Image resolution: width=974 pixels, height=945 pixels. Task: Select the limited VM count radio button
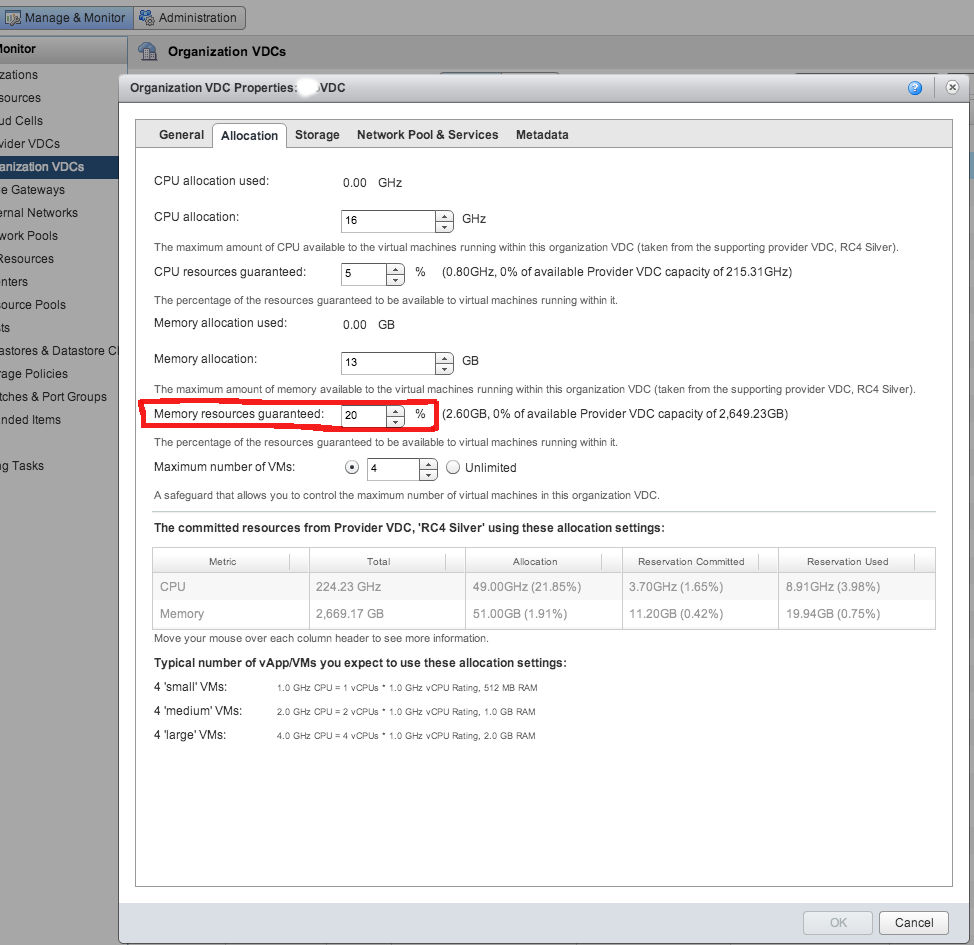pos(351,467)
